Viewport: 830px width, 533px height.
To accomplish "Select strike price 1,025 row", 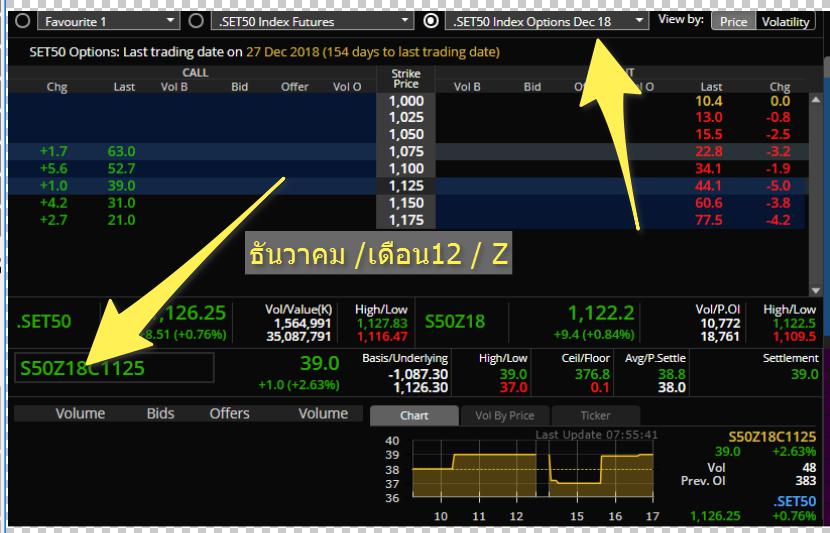I will [x=406, y=117].
